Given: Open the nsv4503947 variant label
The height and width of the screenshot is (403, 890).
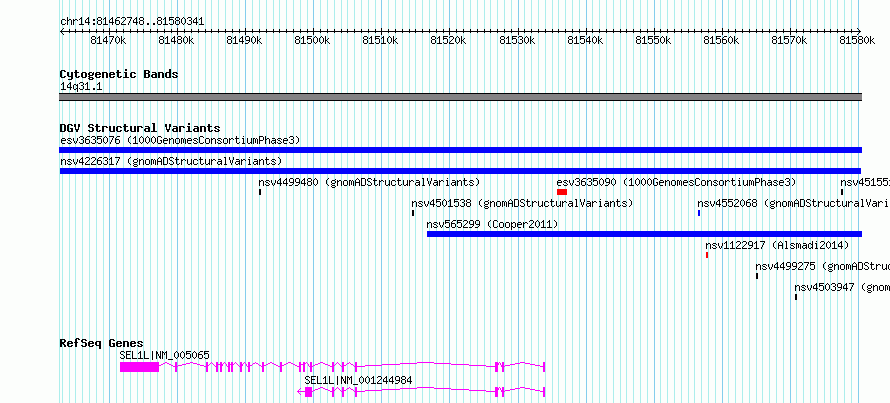Looking at the screenshot, I should click(x=842, y=287).
